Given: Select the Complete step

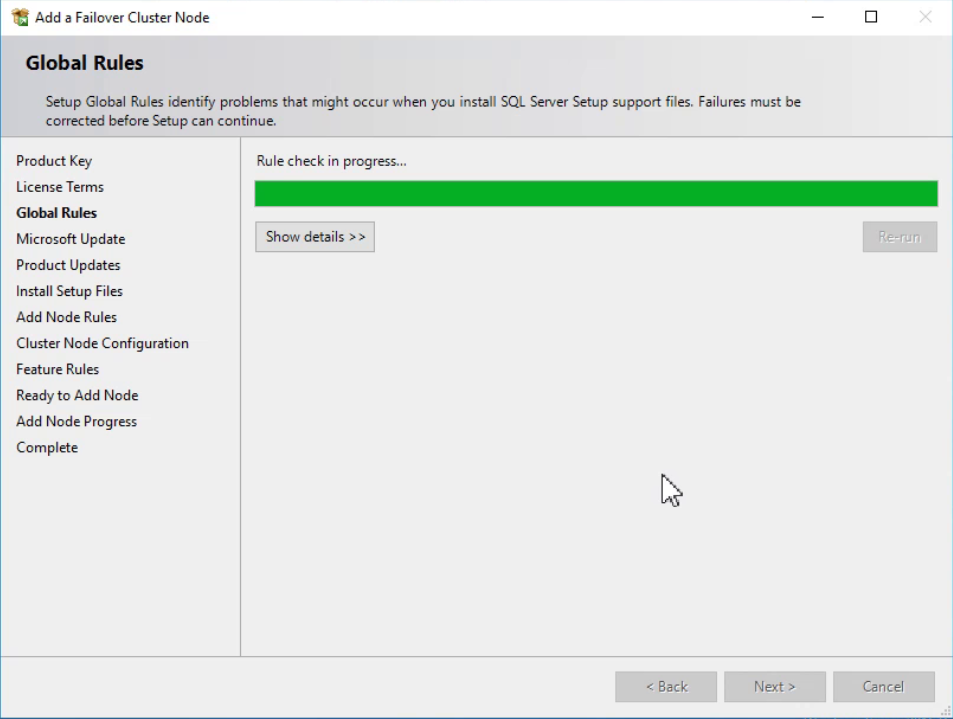Looking at the screenshot, I should [47, 448].
